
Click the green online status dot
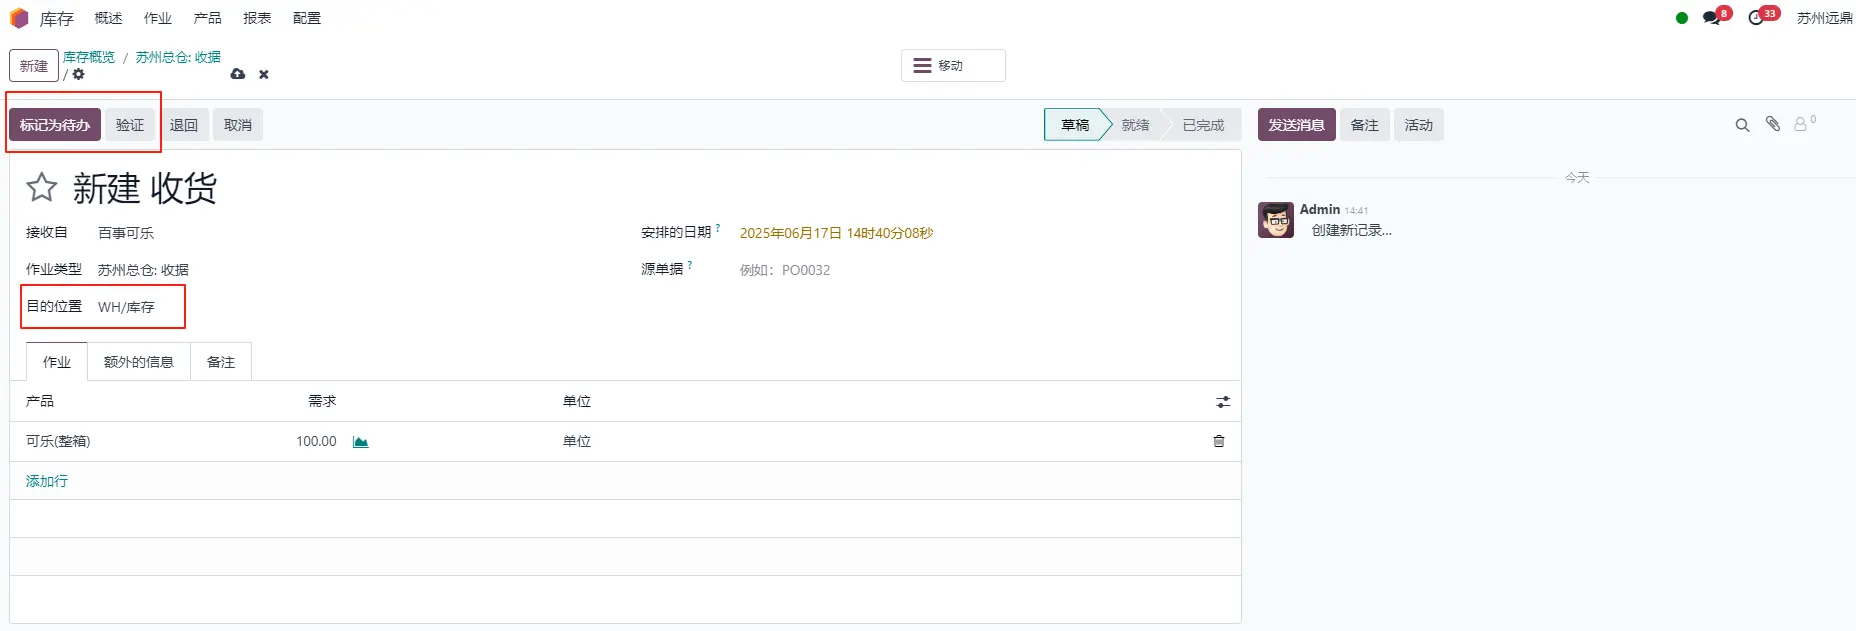click(x=1682, y=18)
